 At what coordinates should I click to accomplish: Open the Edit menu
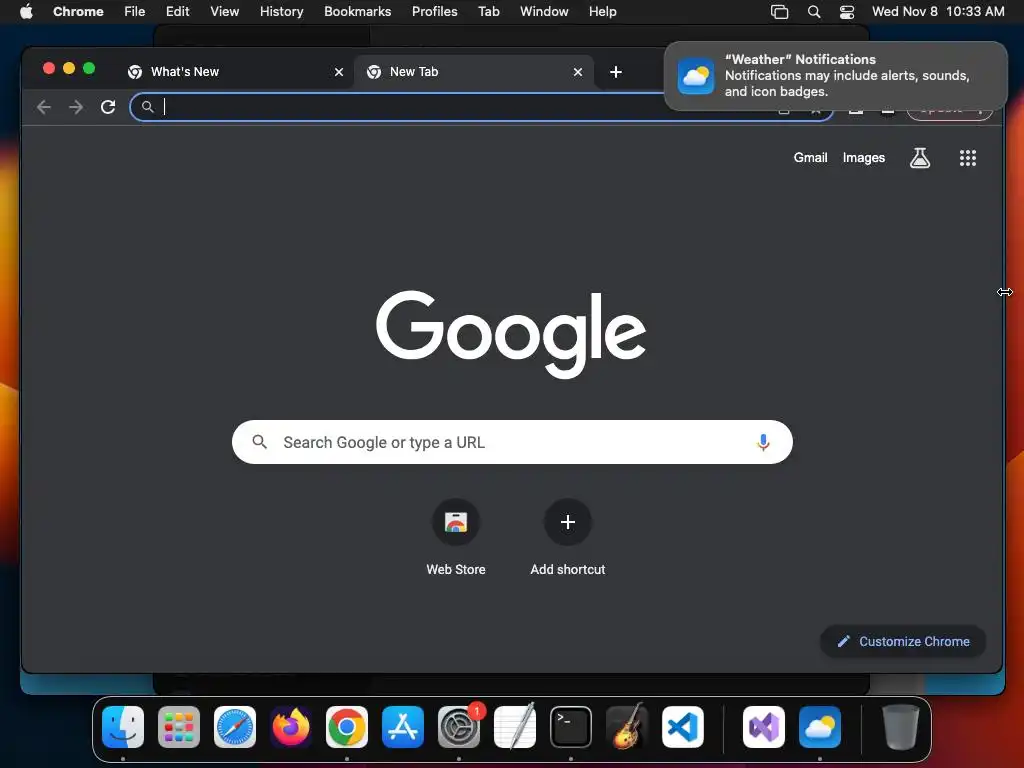click(178, 12)
